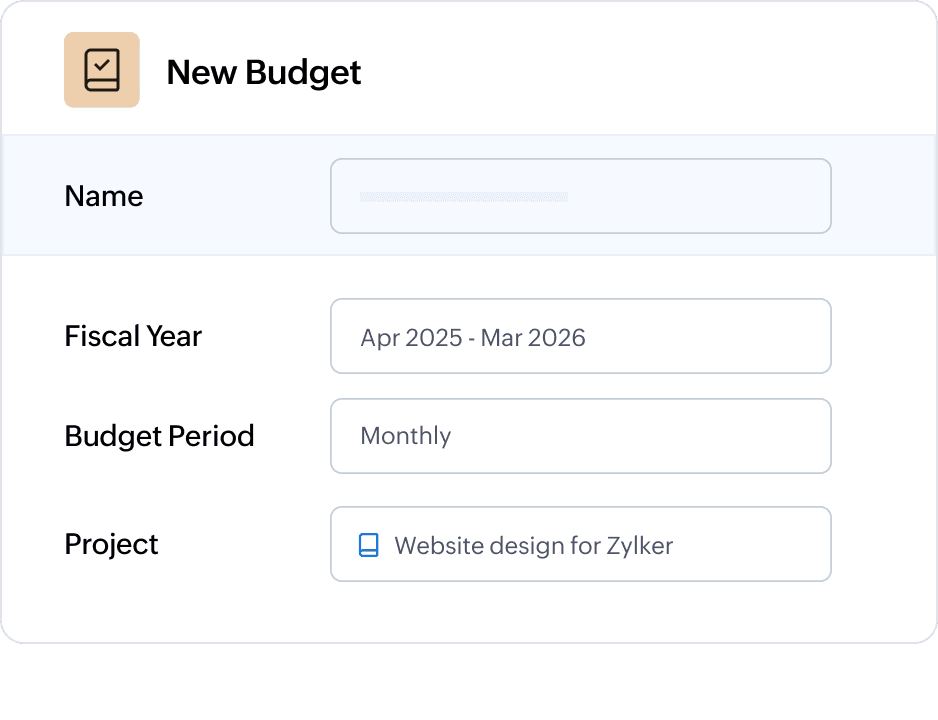
Task: Click the New Budget title text
Action: [264, 72]
